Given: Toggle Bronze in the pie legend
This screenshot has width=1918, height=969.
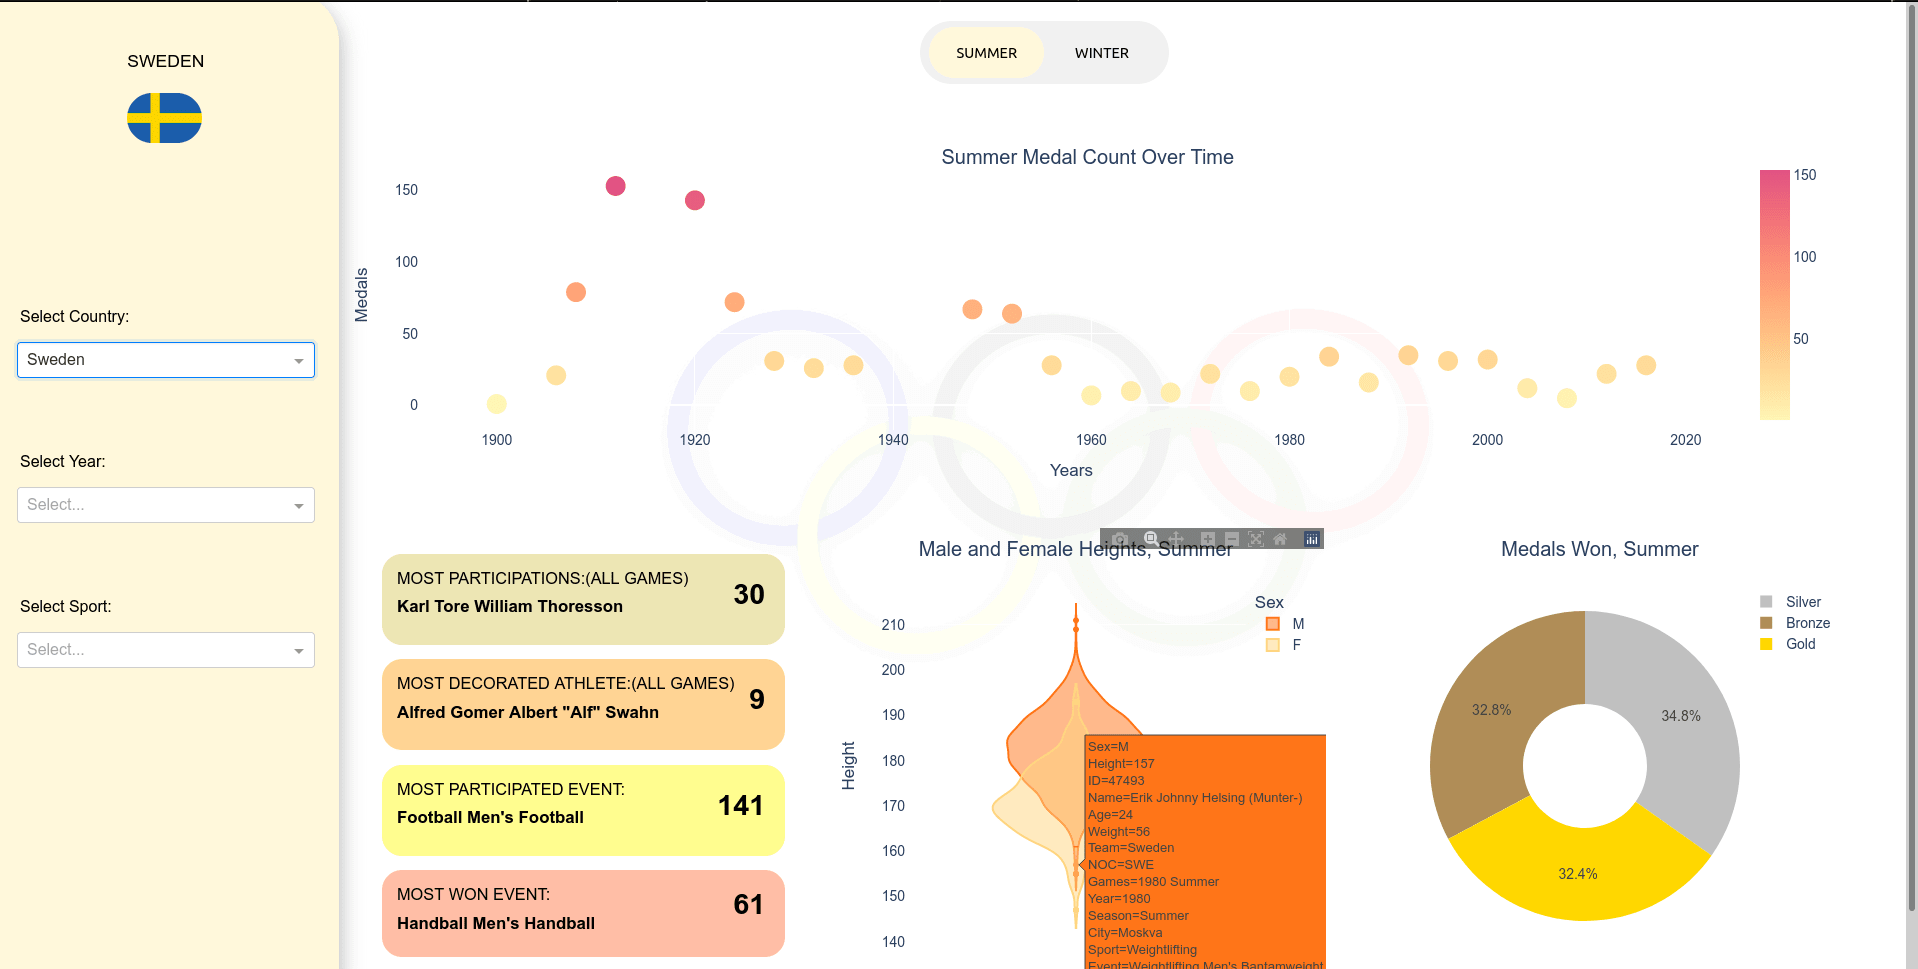Looking at the screenshot, I should click(1795, 623).
